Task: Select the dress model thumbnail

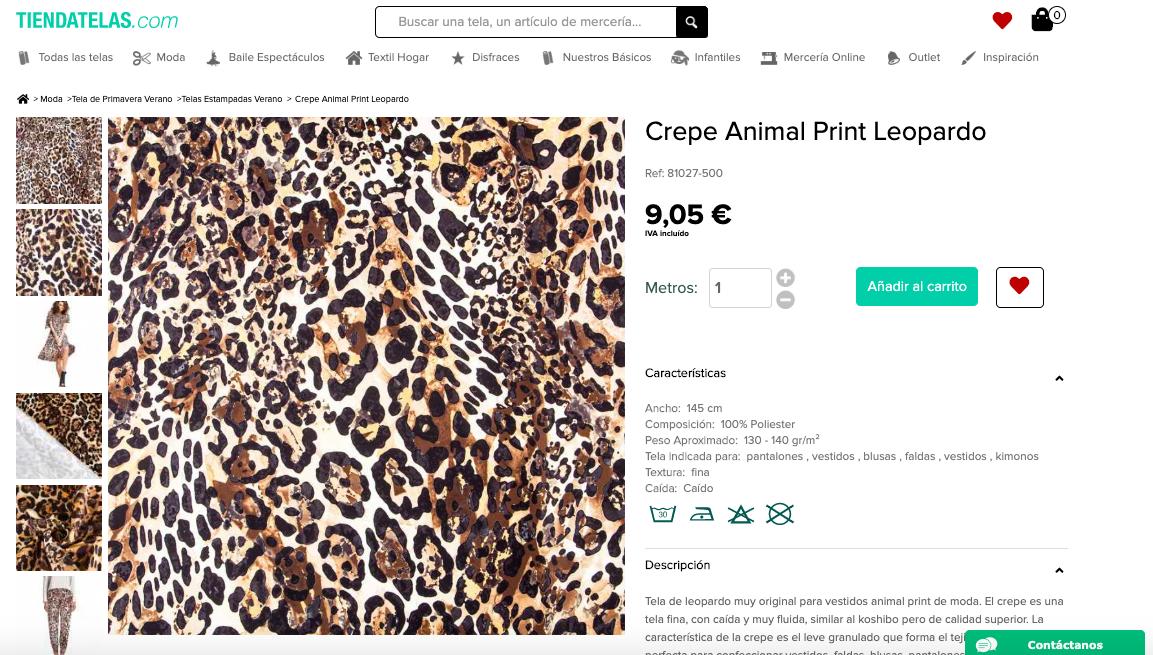Action: (59, 344)
